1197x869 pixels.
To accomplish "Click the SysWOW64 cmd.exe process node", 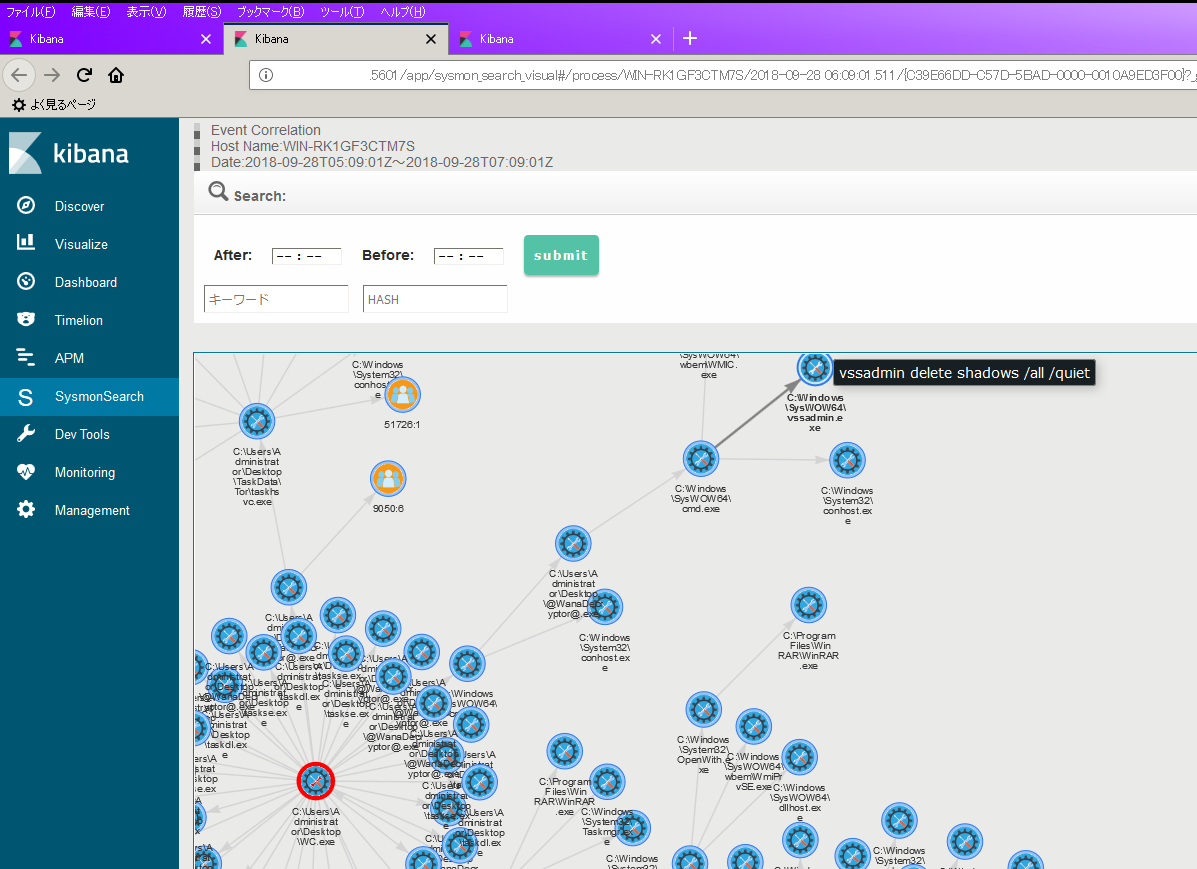I will 700,459.
